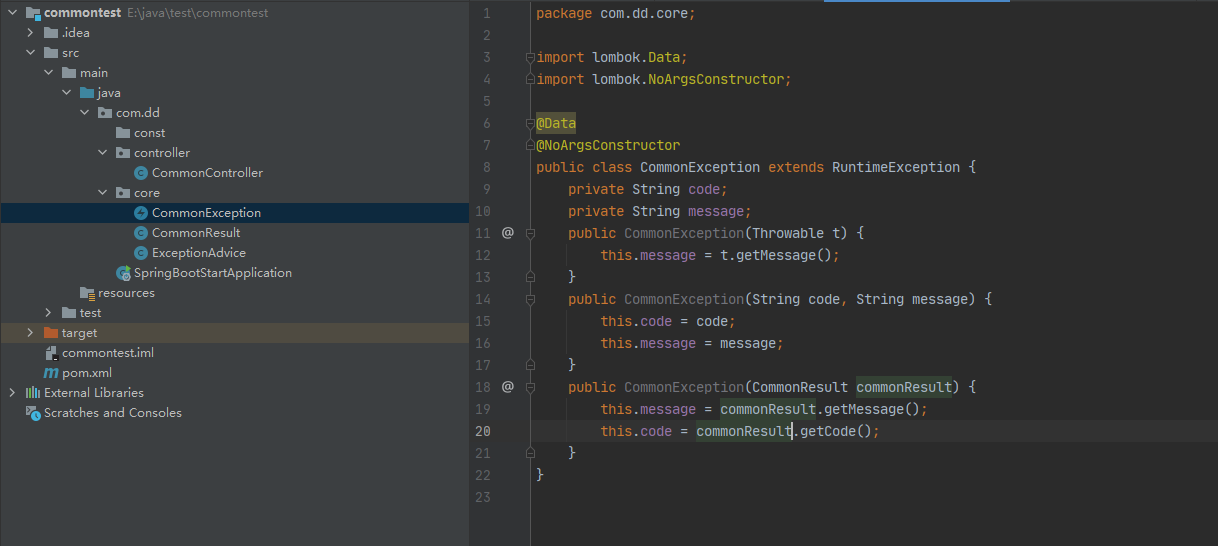1218x546 pixels.
Task: Select the const package label
Action: coord(150,133)
